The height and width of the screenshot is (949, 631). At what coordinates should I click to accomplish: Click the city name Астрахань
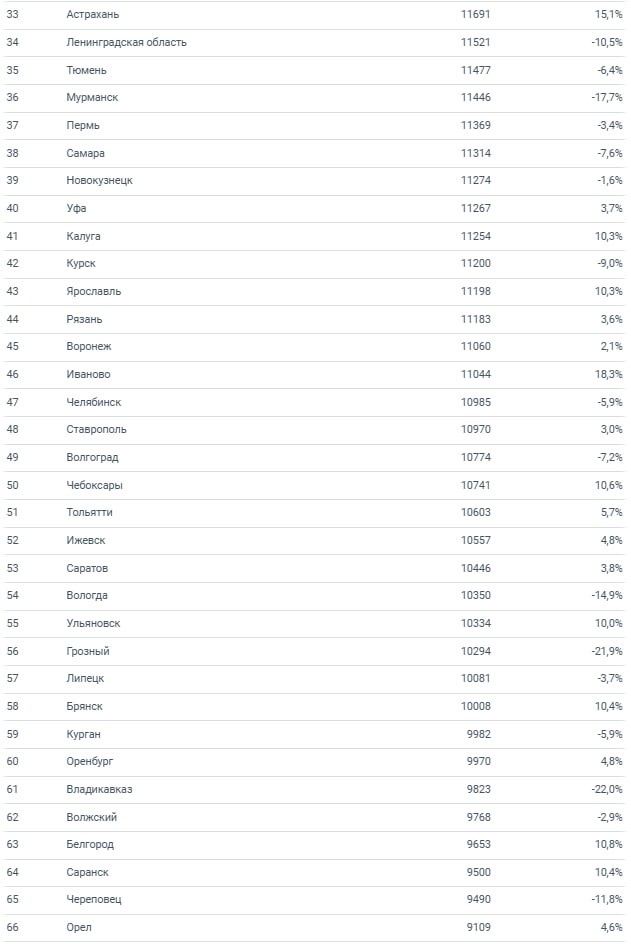click(x=93, y=15)
